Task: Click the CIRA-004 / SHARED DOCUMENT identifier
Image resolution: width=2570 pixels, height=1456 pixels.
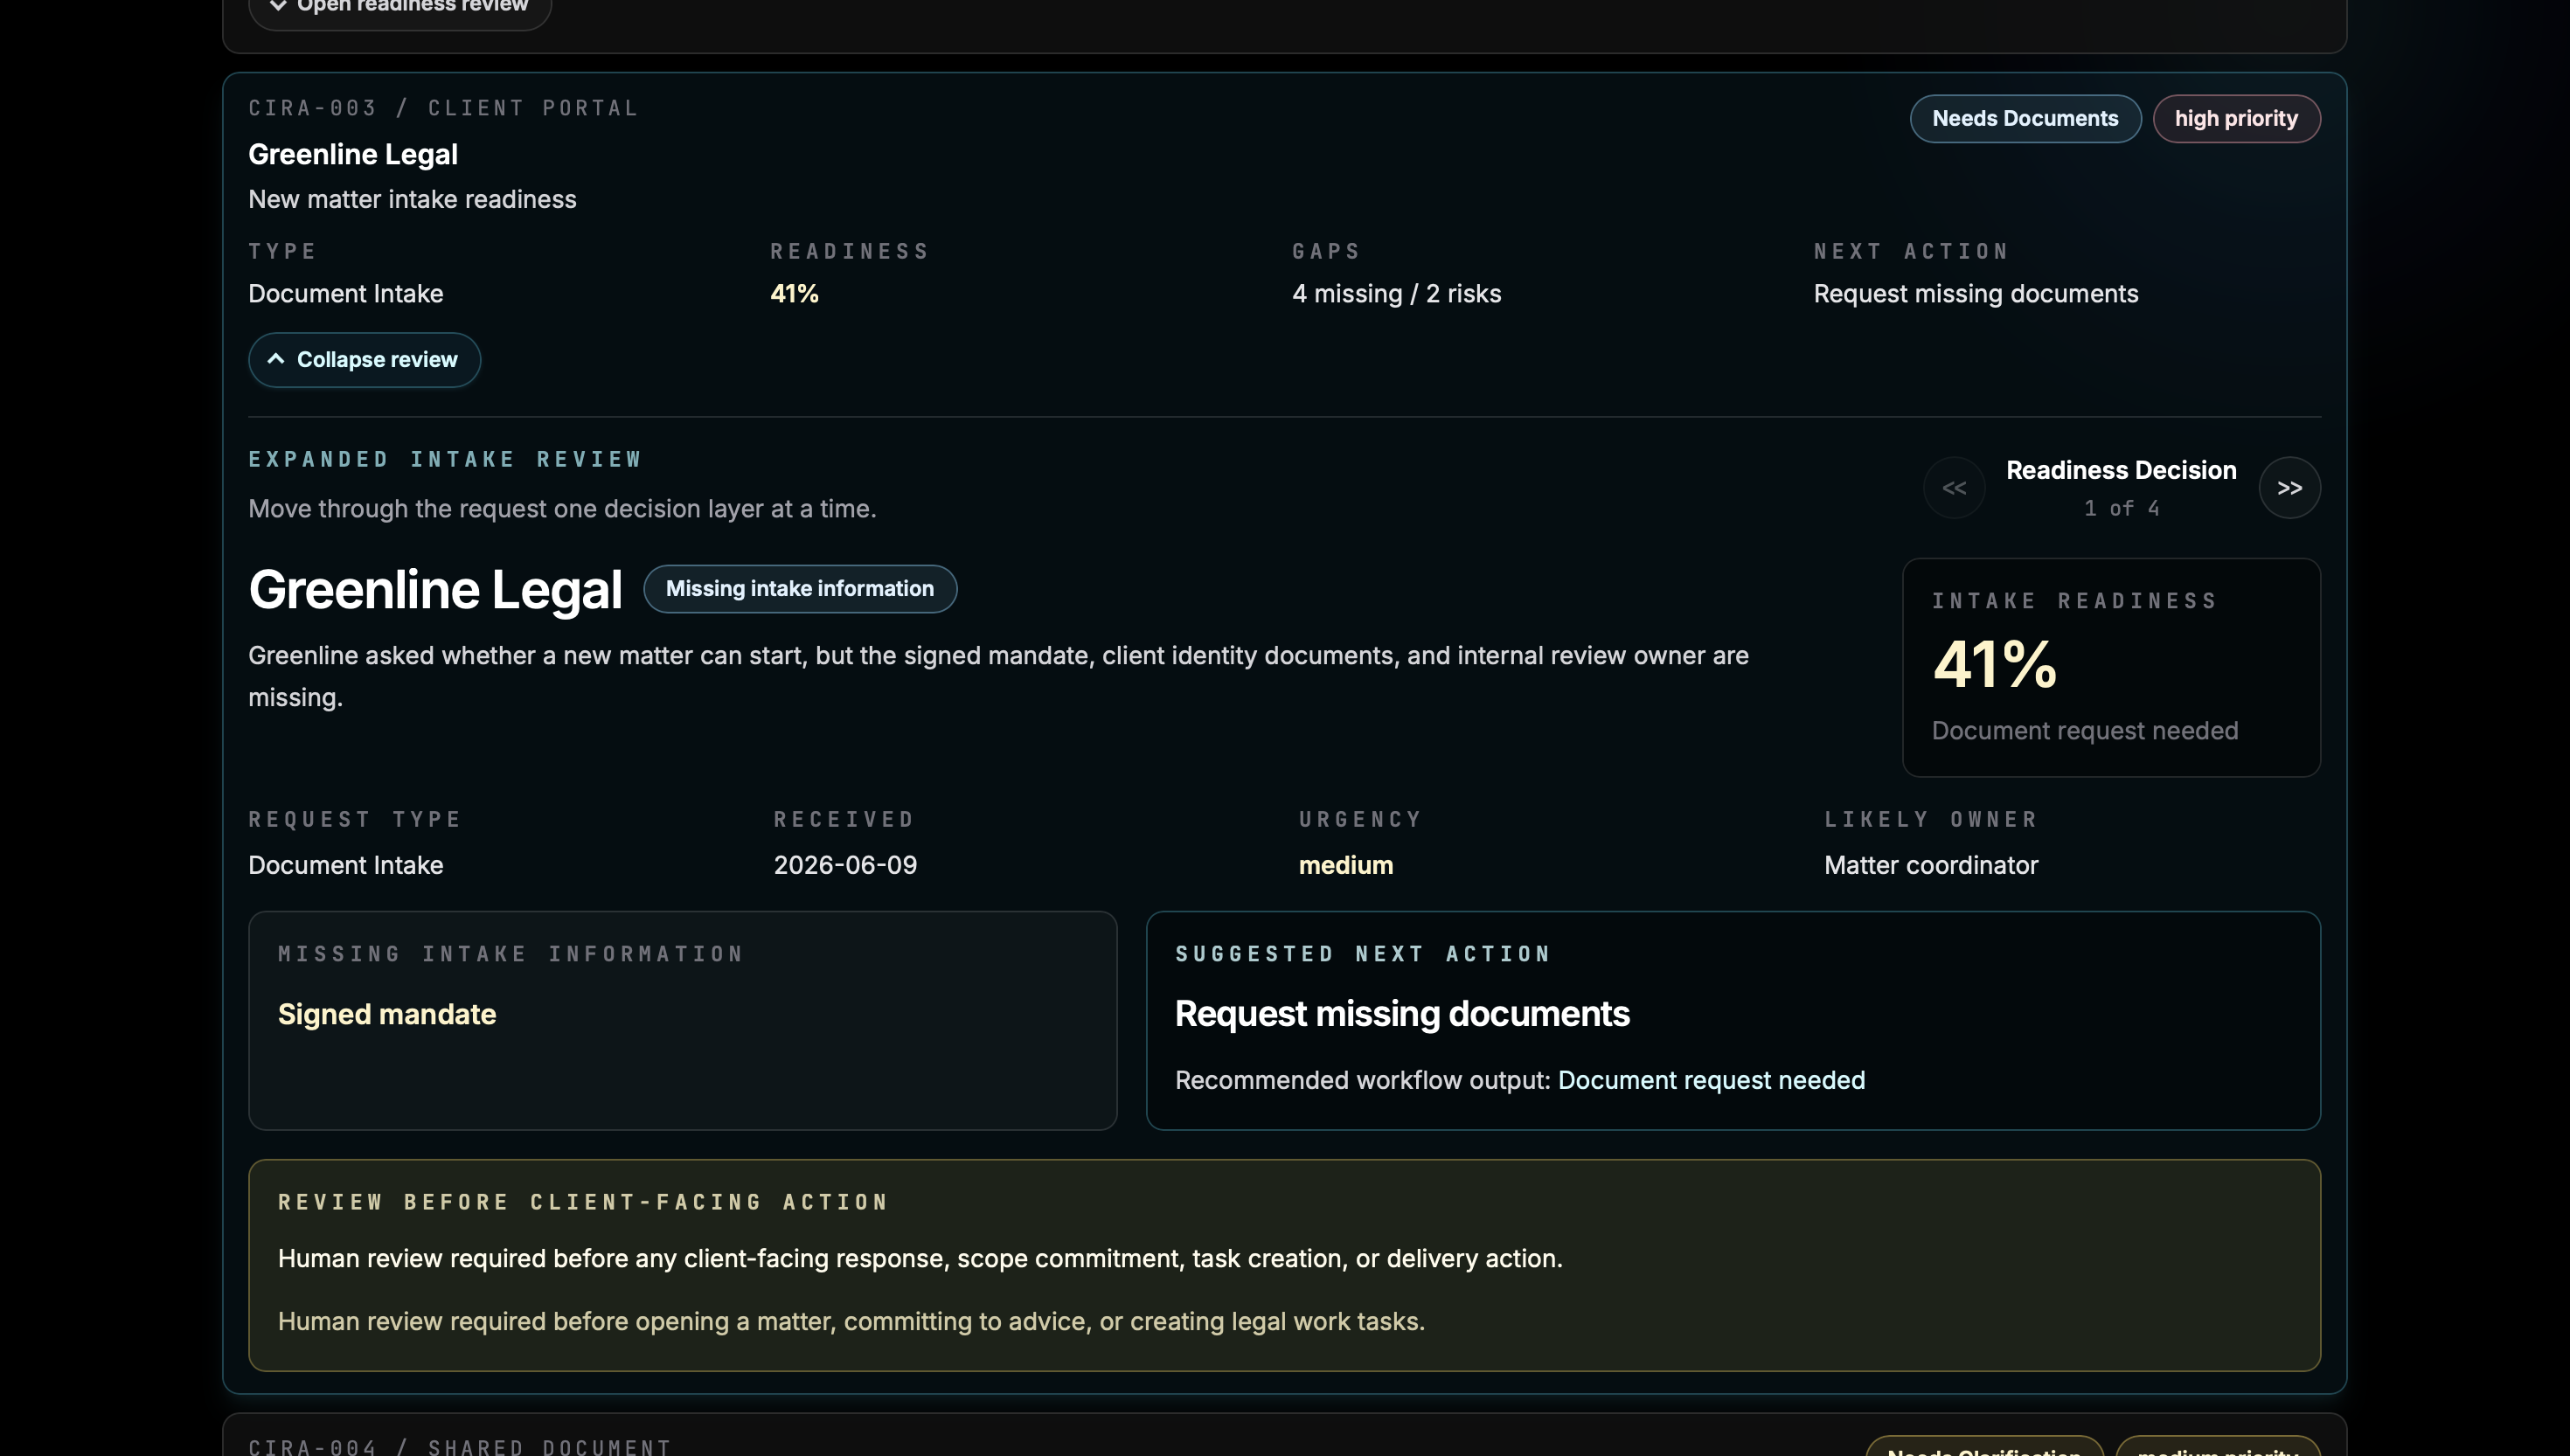Action: tap(460, 1446)
